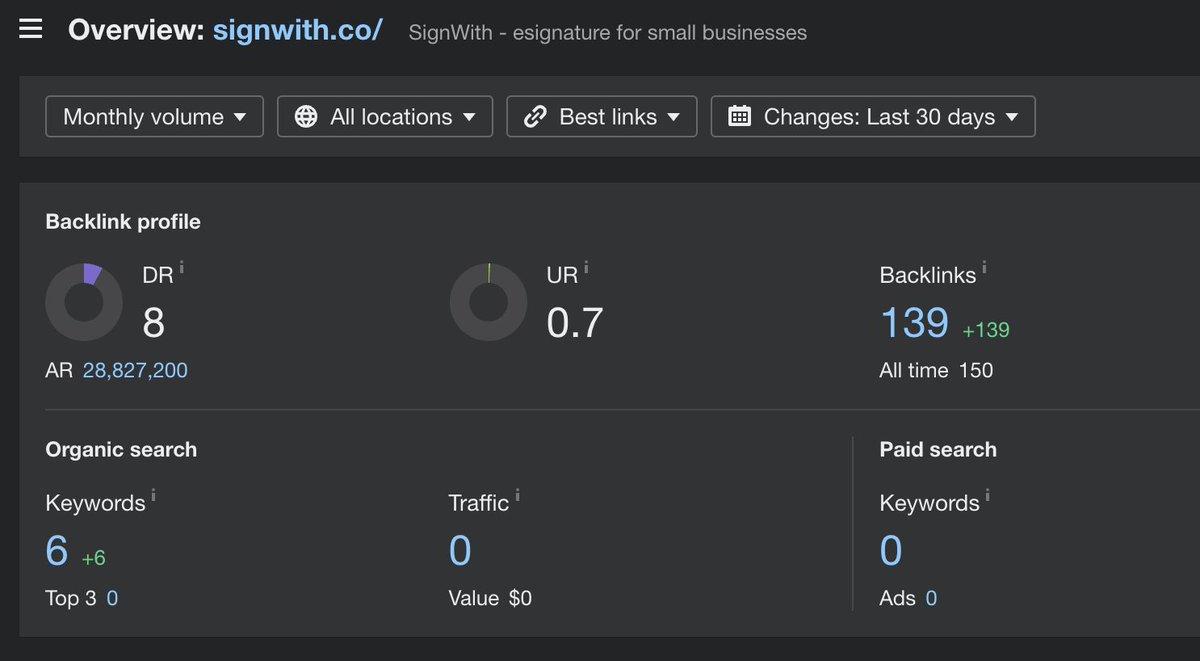Viewport: 1200px width, 661px height.
Task: Click the Backlink profile heading
Action: (x=123, y=222)
